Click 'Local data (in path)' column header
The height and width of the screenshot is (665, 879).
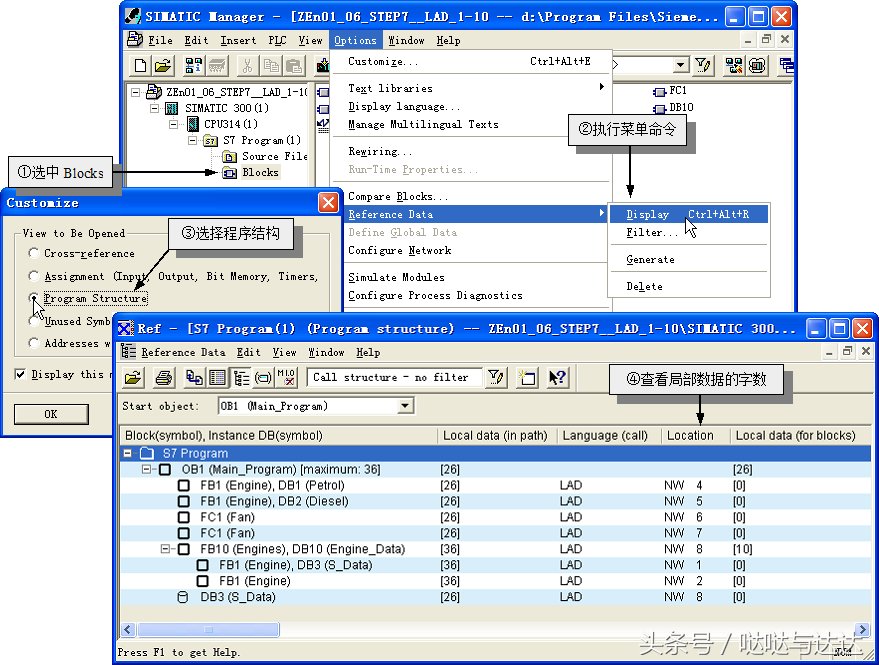pos(496,436)
